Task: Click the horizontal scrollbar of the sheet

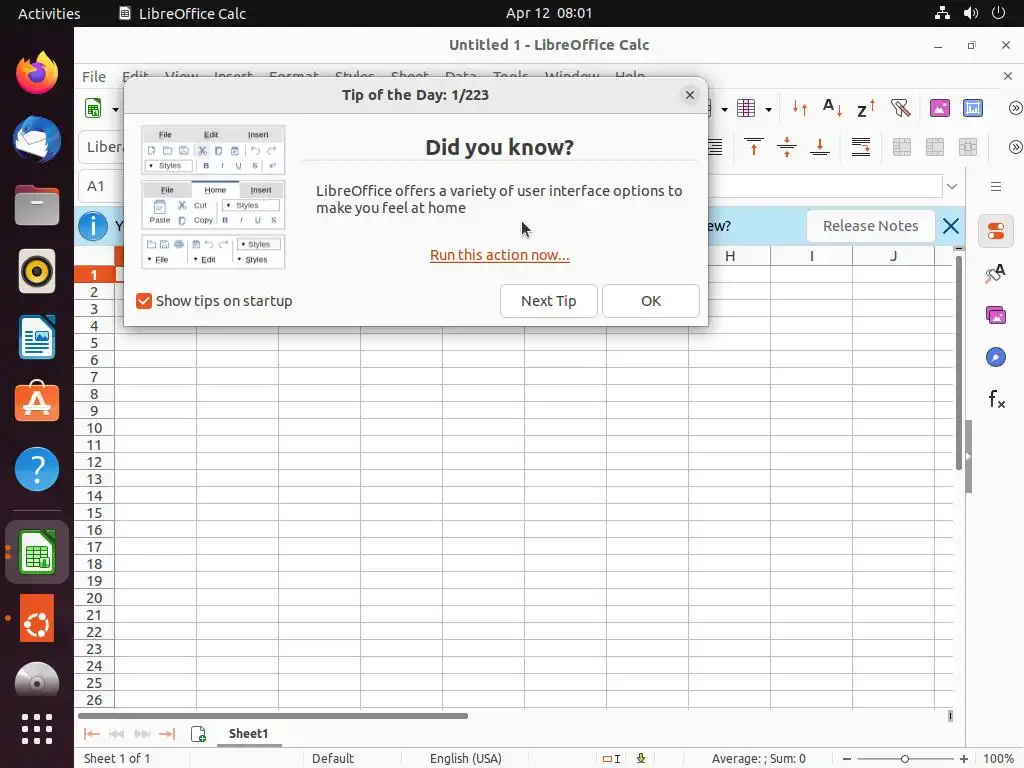Action: point(273,716)
